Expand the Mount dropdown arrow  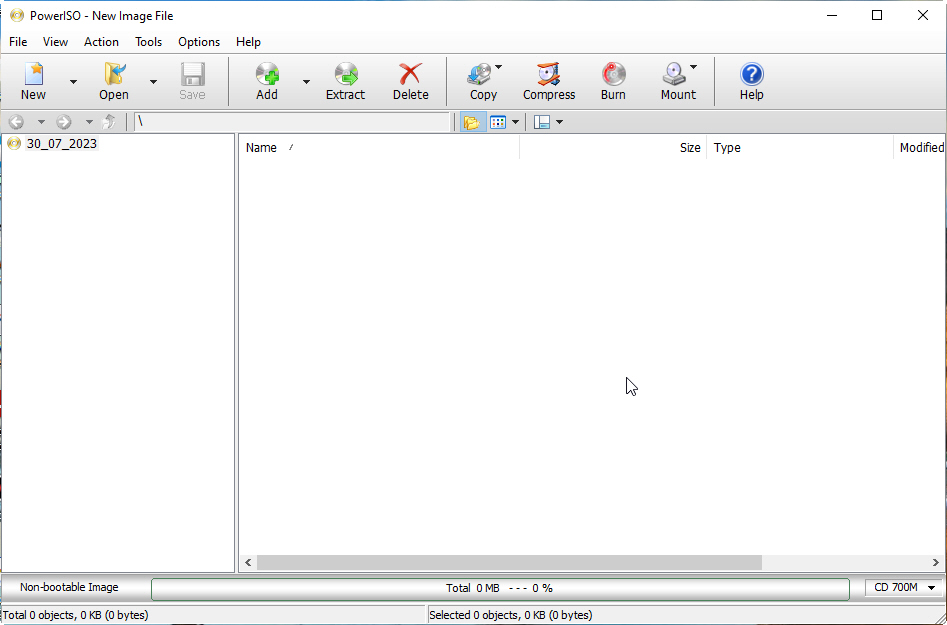click(693, 66)
